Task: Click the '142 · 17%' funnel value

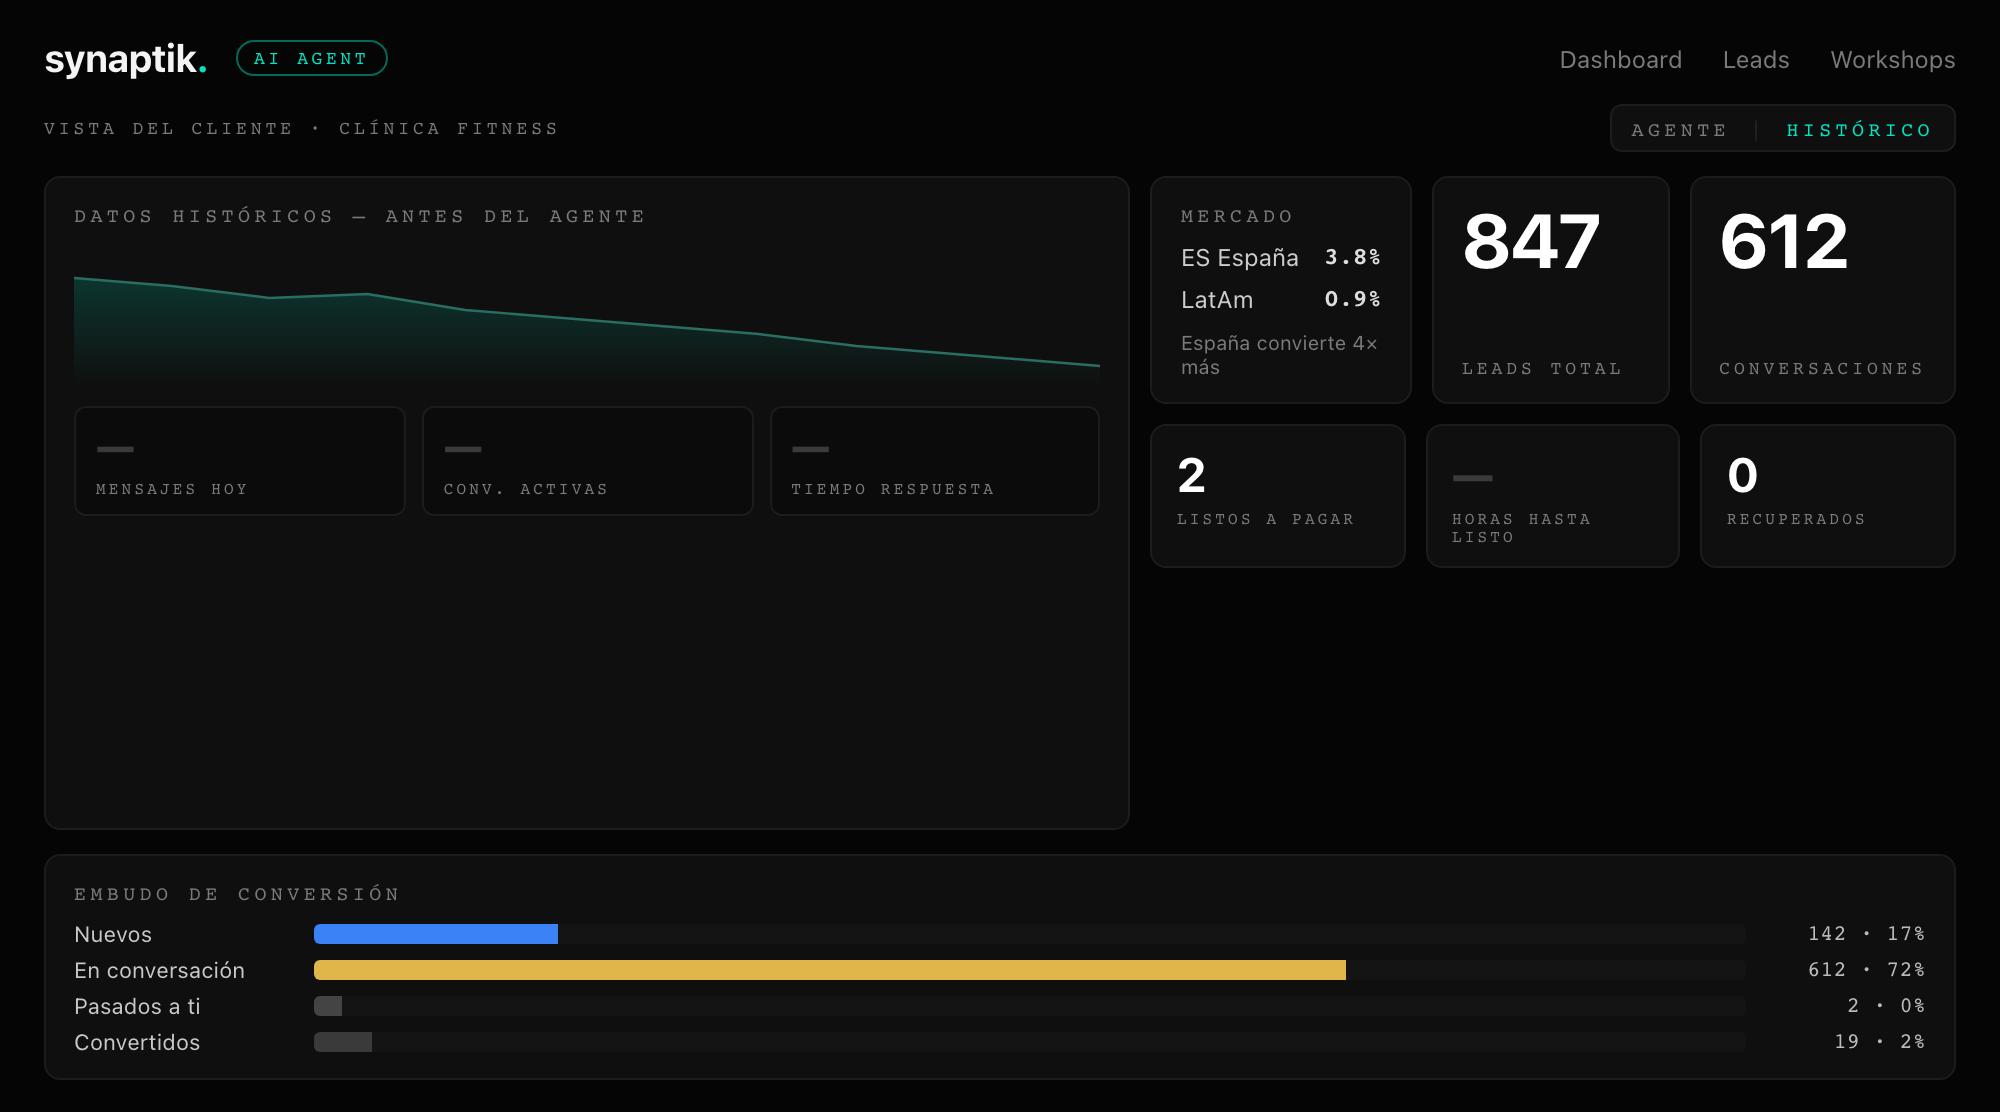Action: coord(1866,934)
